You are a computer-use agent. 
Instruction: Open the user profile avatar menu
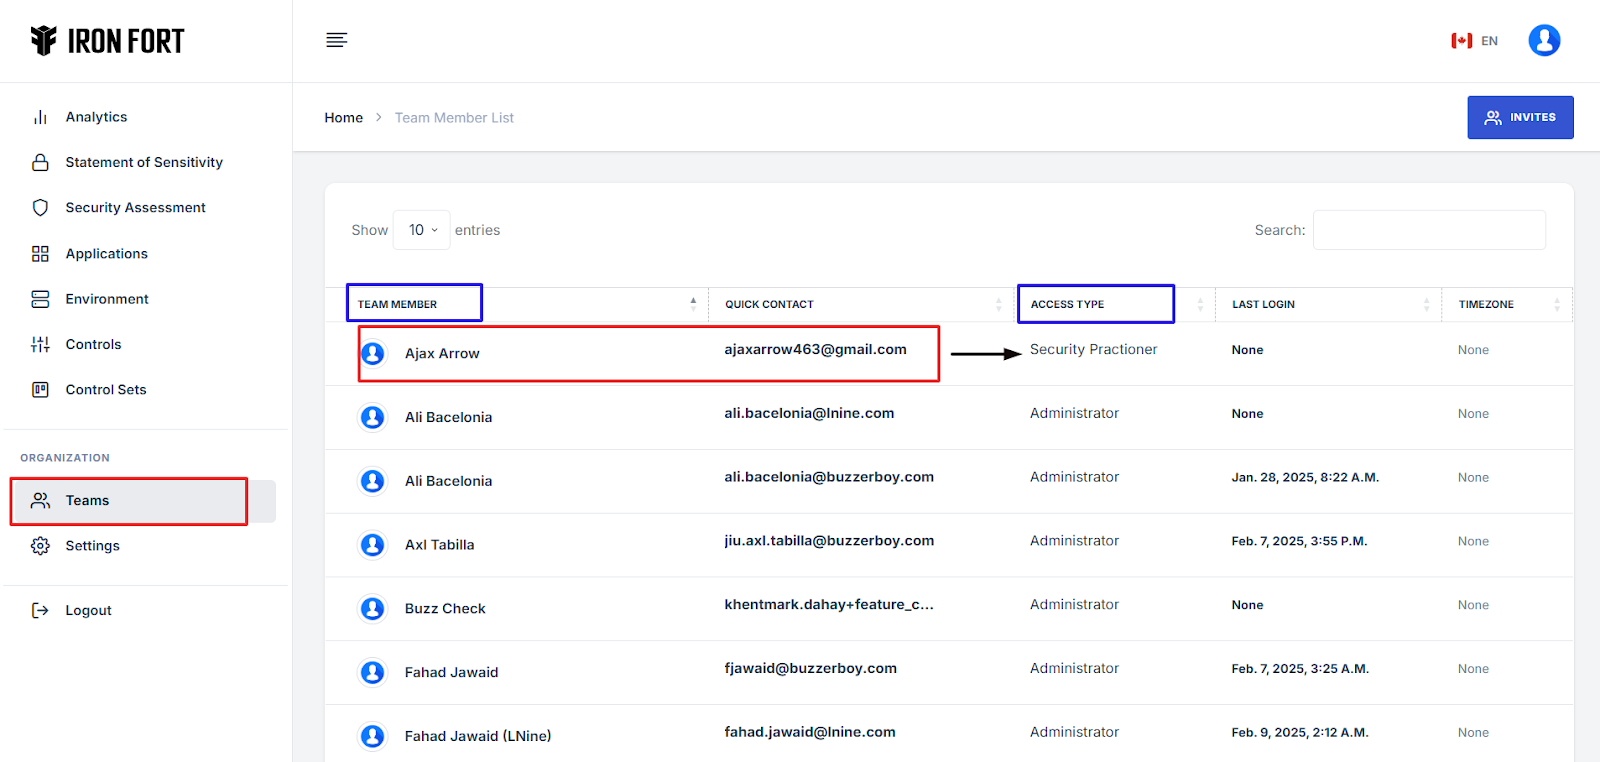[x=1543, y=40]
